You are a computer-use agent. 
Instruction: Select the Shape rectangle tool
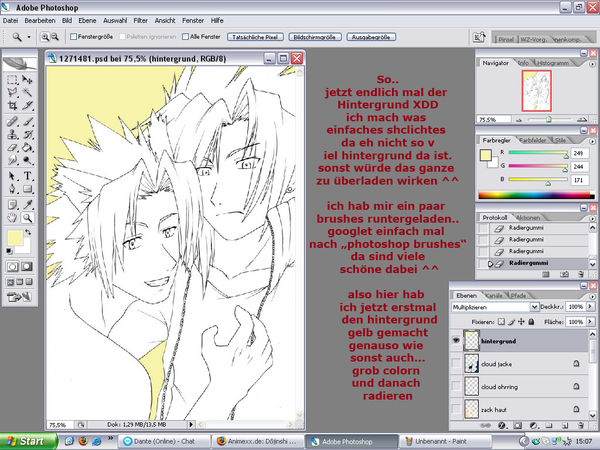[27, 189]
